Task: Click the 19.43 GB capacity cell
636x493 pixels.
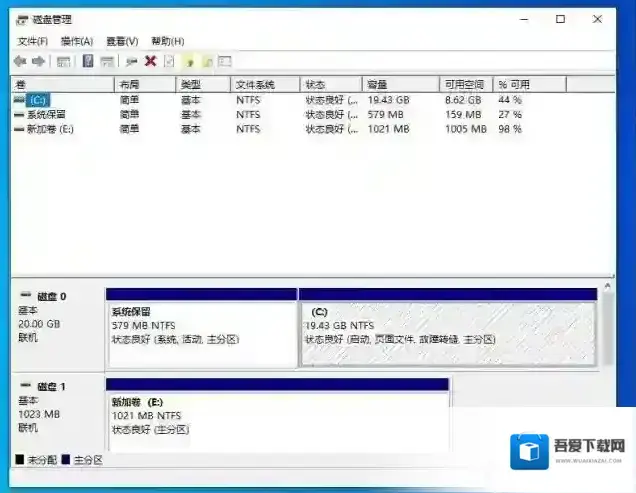Action: [x=389, y=100]
